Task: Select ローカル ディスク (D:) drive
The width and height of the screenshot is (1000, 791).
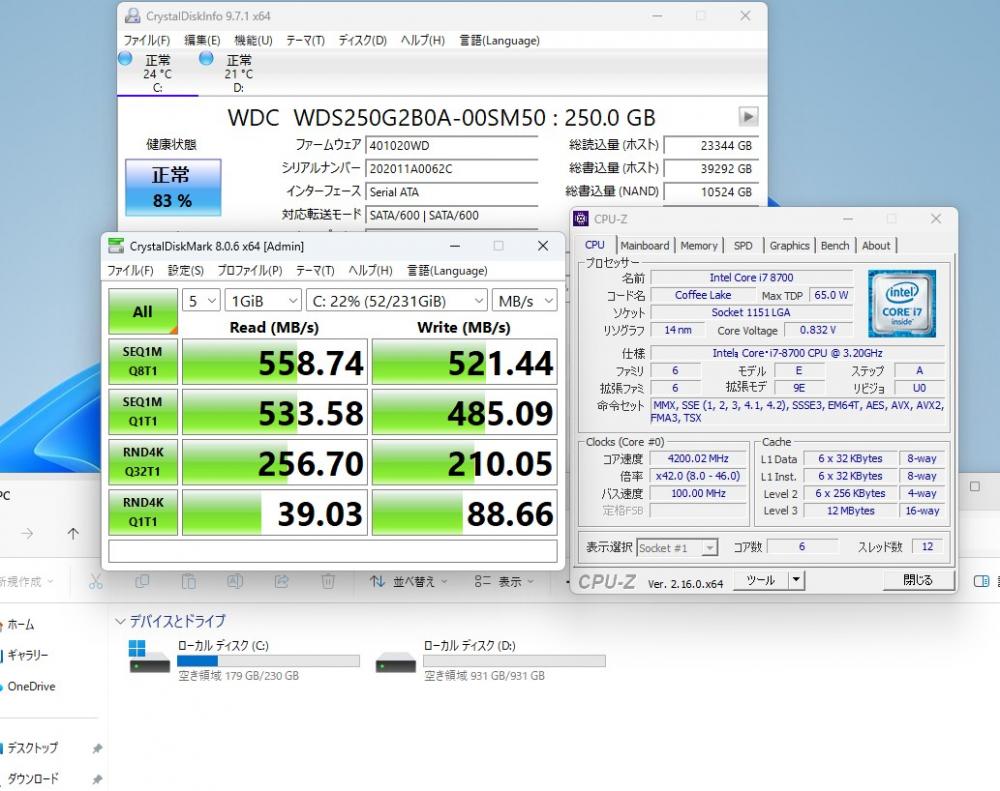Action: click(491, 660)
